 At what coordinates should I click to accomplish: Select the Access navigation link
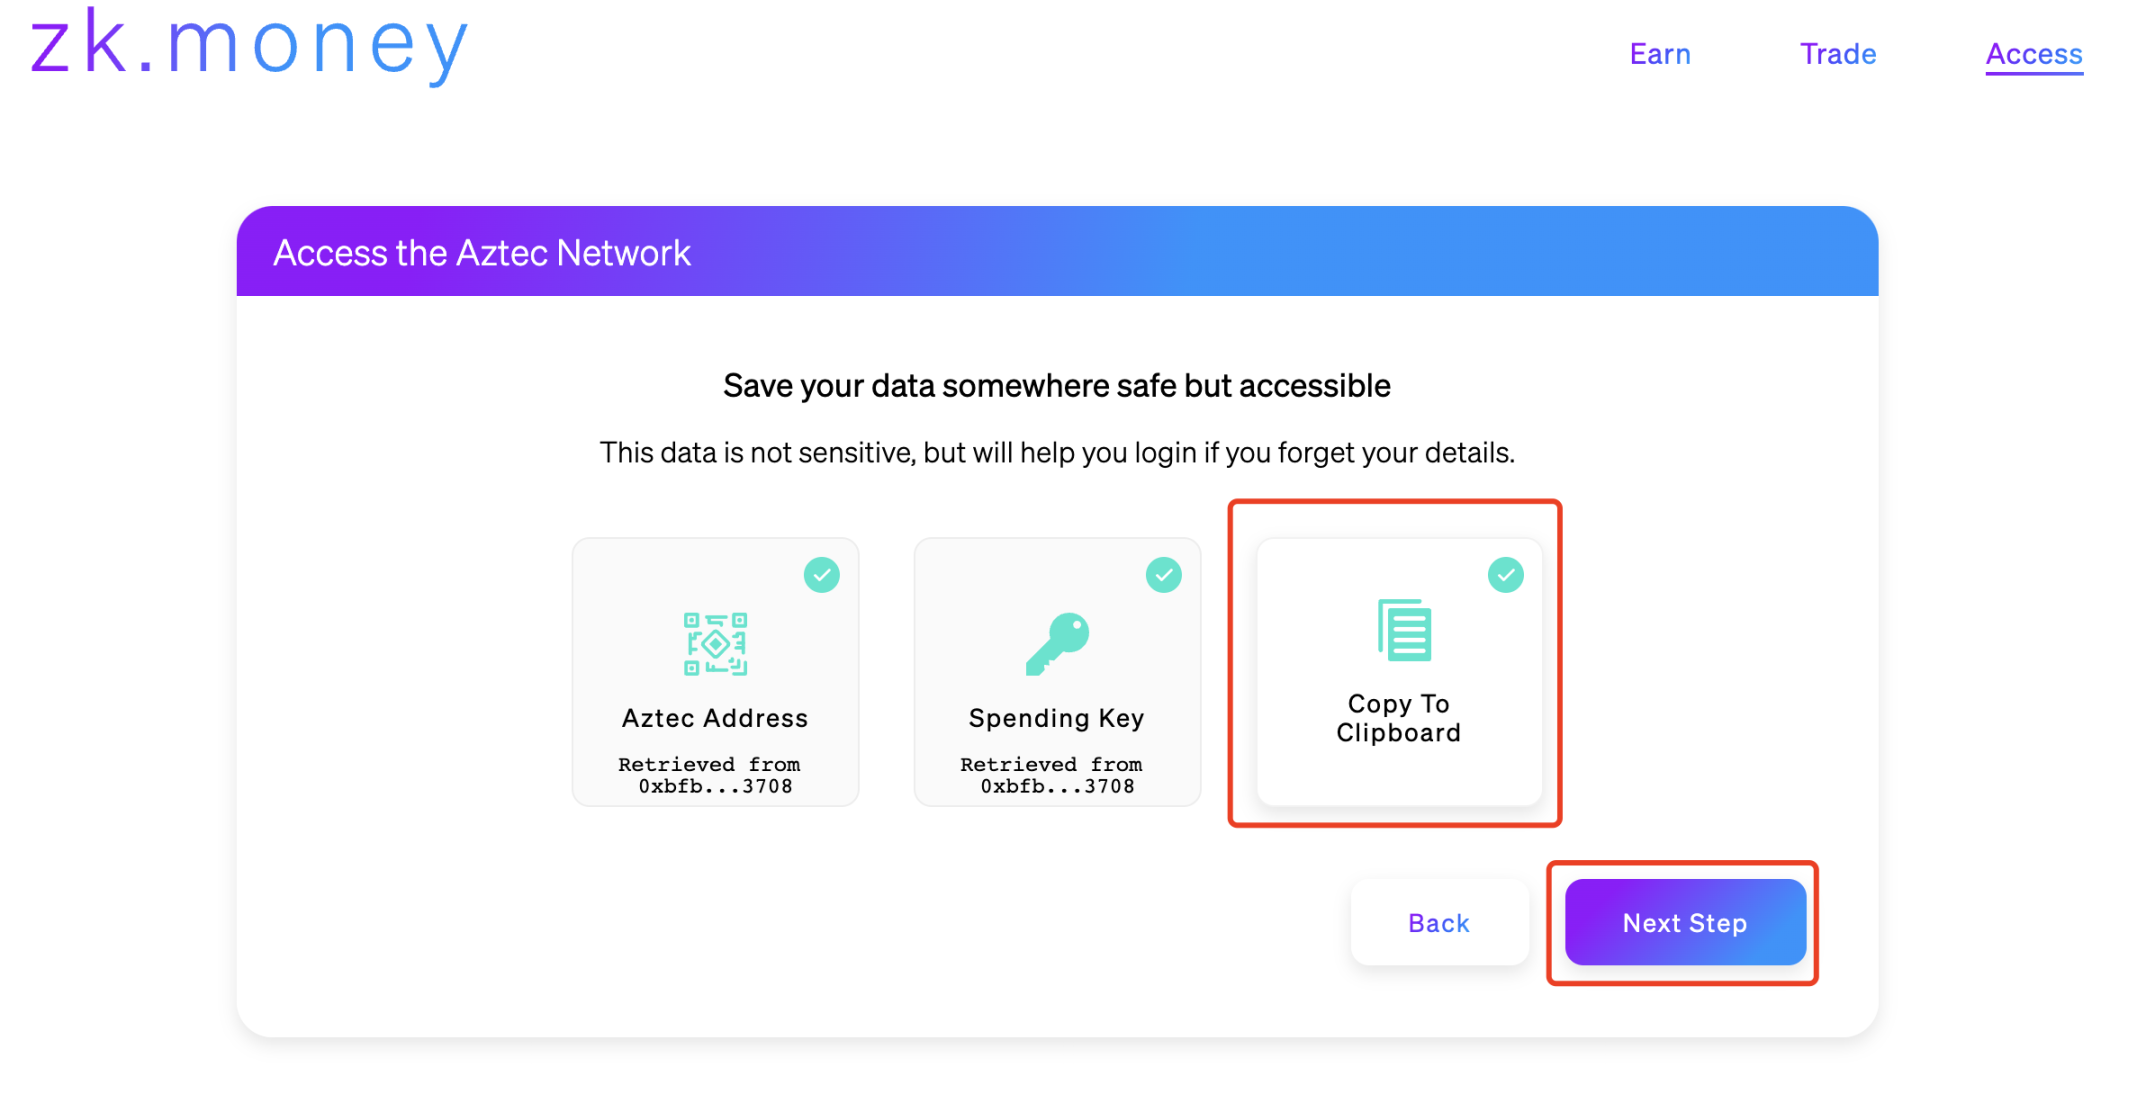(2033, 54)
